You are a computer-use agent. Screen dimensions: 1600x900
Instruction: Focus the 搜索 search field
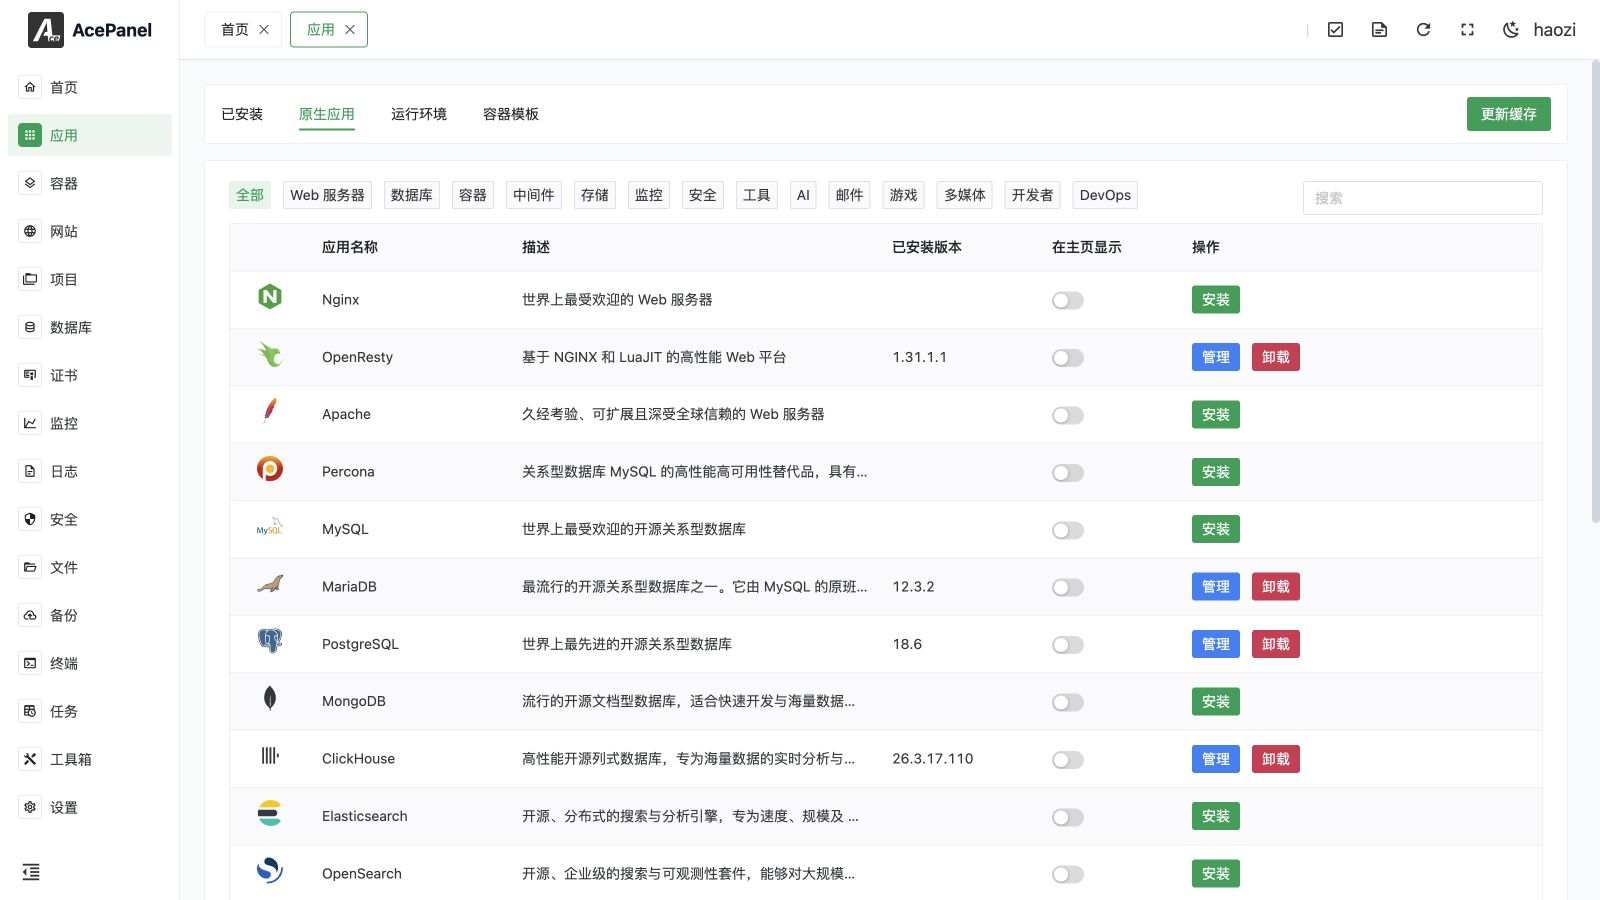[x=1423, y=198]
